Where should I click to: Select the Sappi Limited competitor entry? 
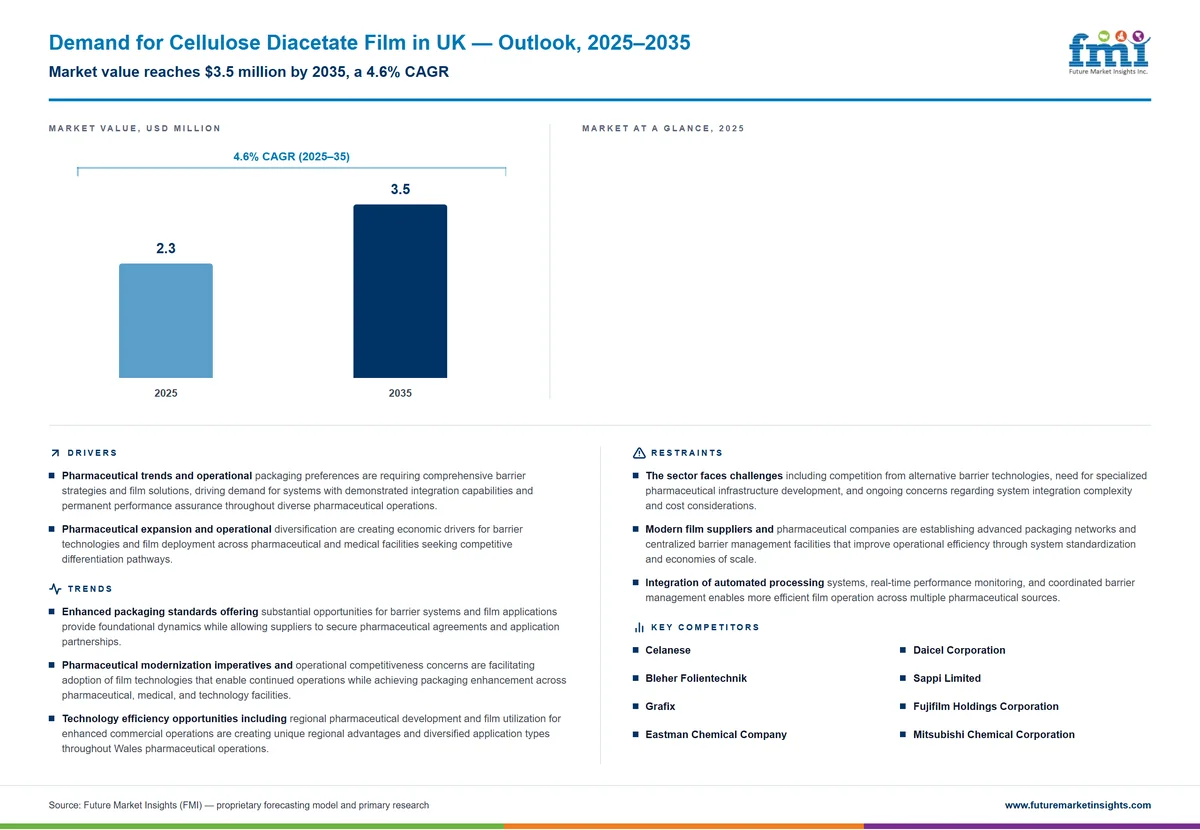coord(947,678)
